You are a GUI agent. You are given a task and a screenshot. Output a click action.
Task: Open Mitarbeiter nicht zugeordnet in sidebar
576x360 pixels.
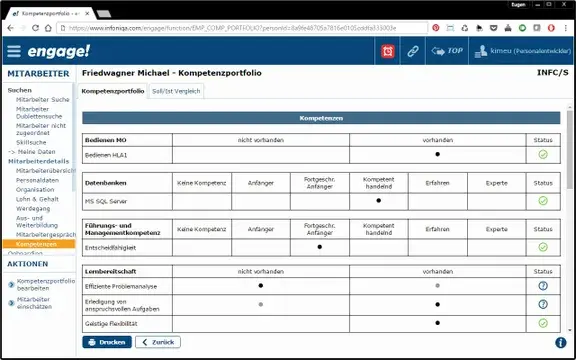(41, 129)
